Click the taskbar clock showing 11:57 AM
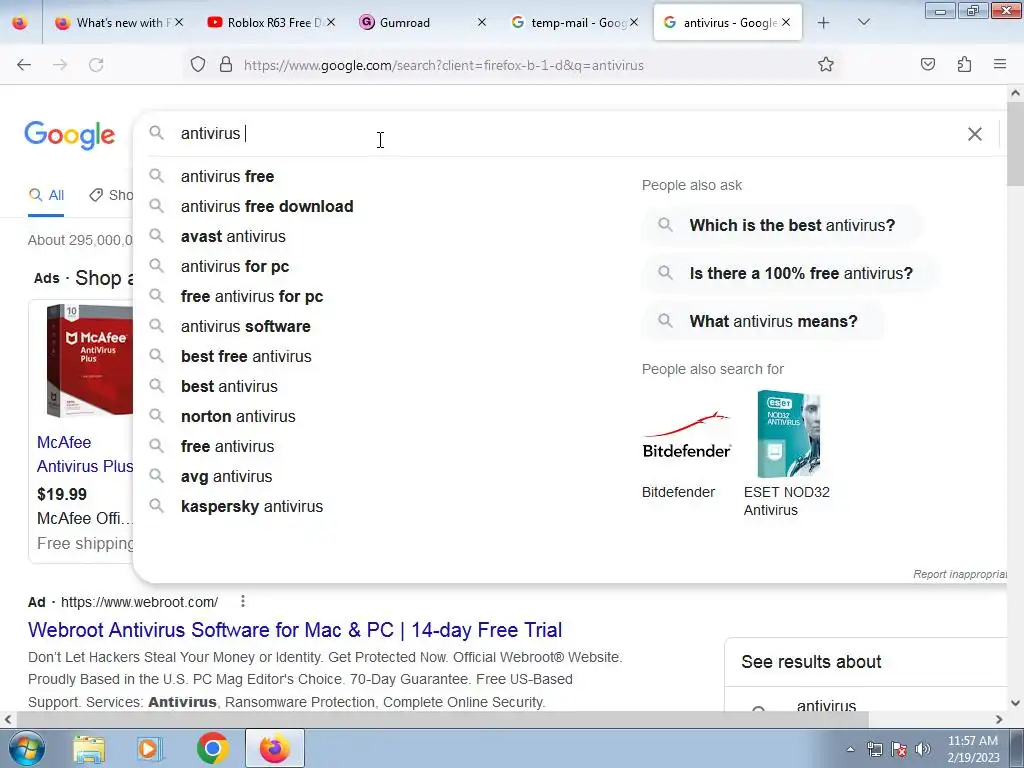Screen dimensions: 1024x768 point(973,749)
